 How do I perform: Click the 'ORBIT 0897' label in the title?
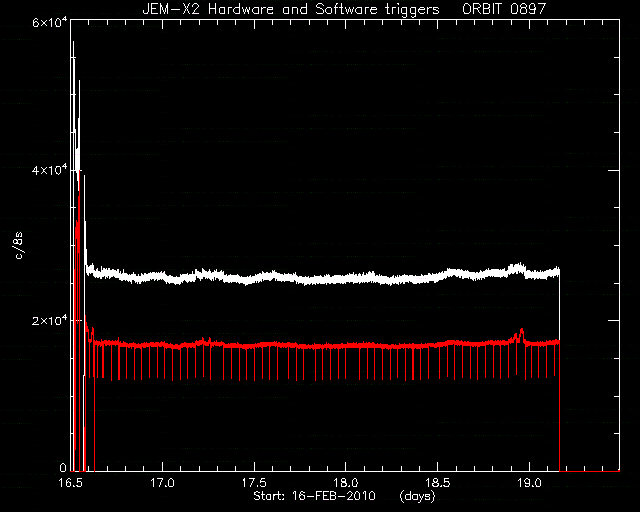click(504, 9)
